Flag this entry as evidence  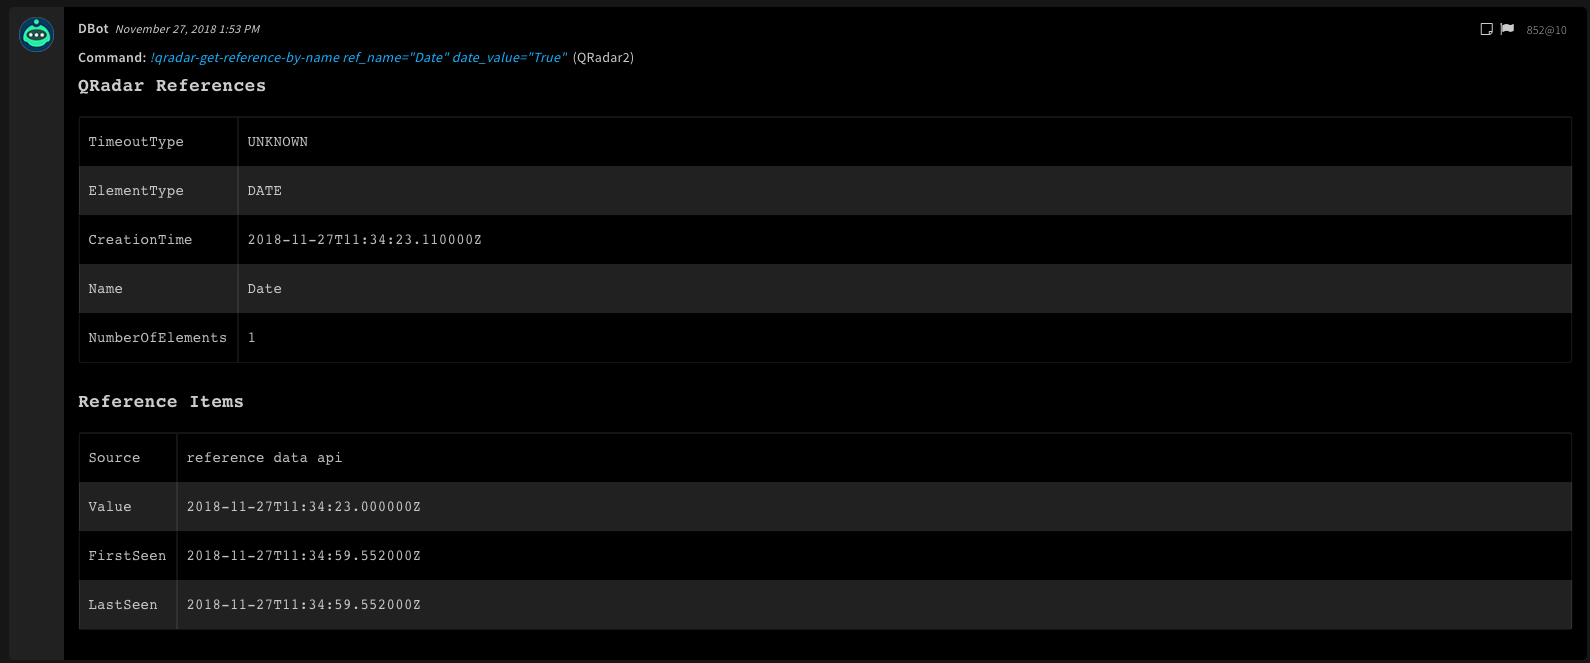1507,29
